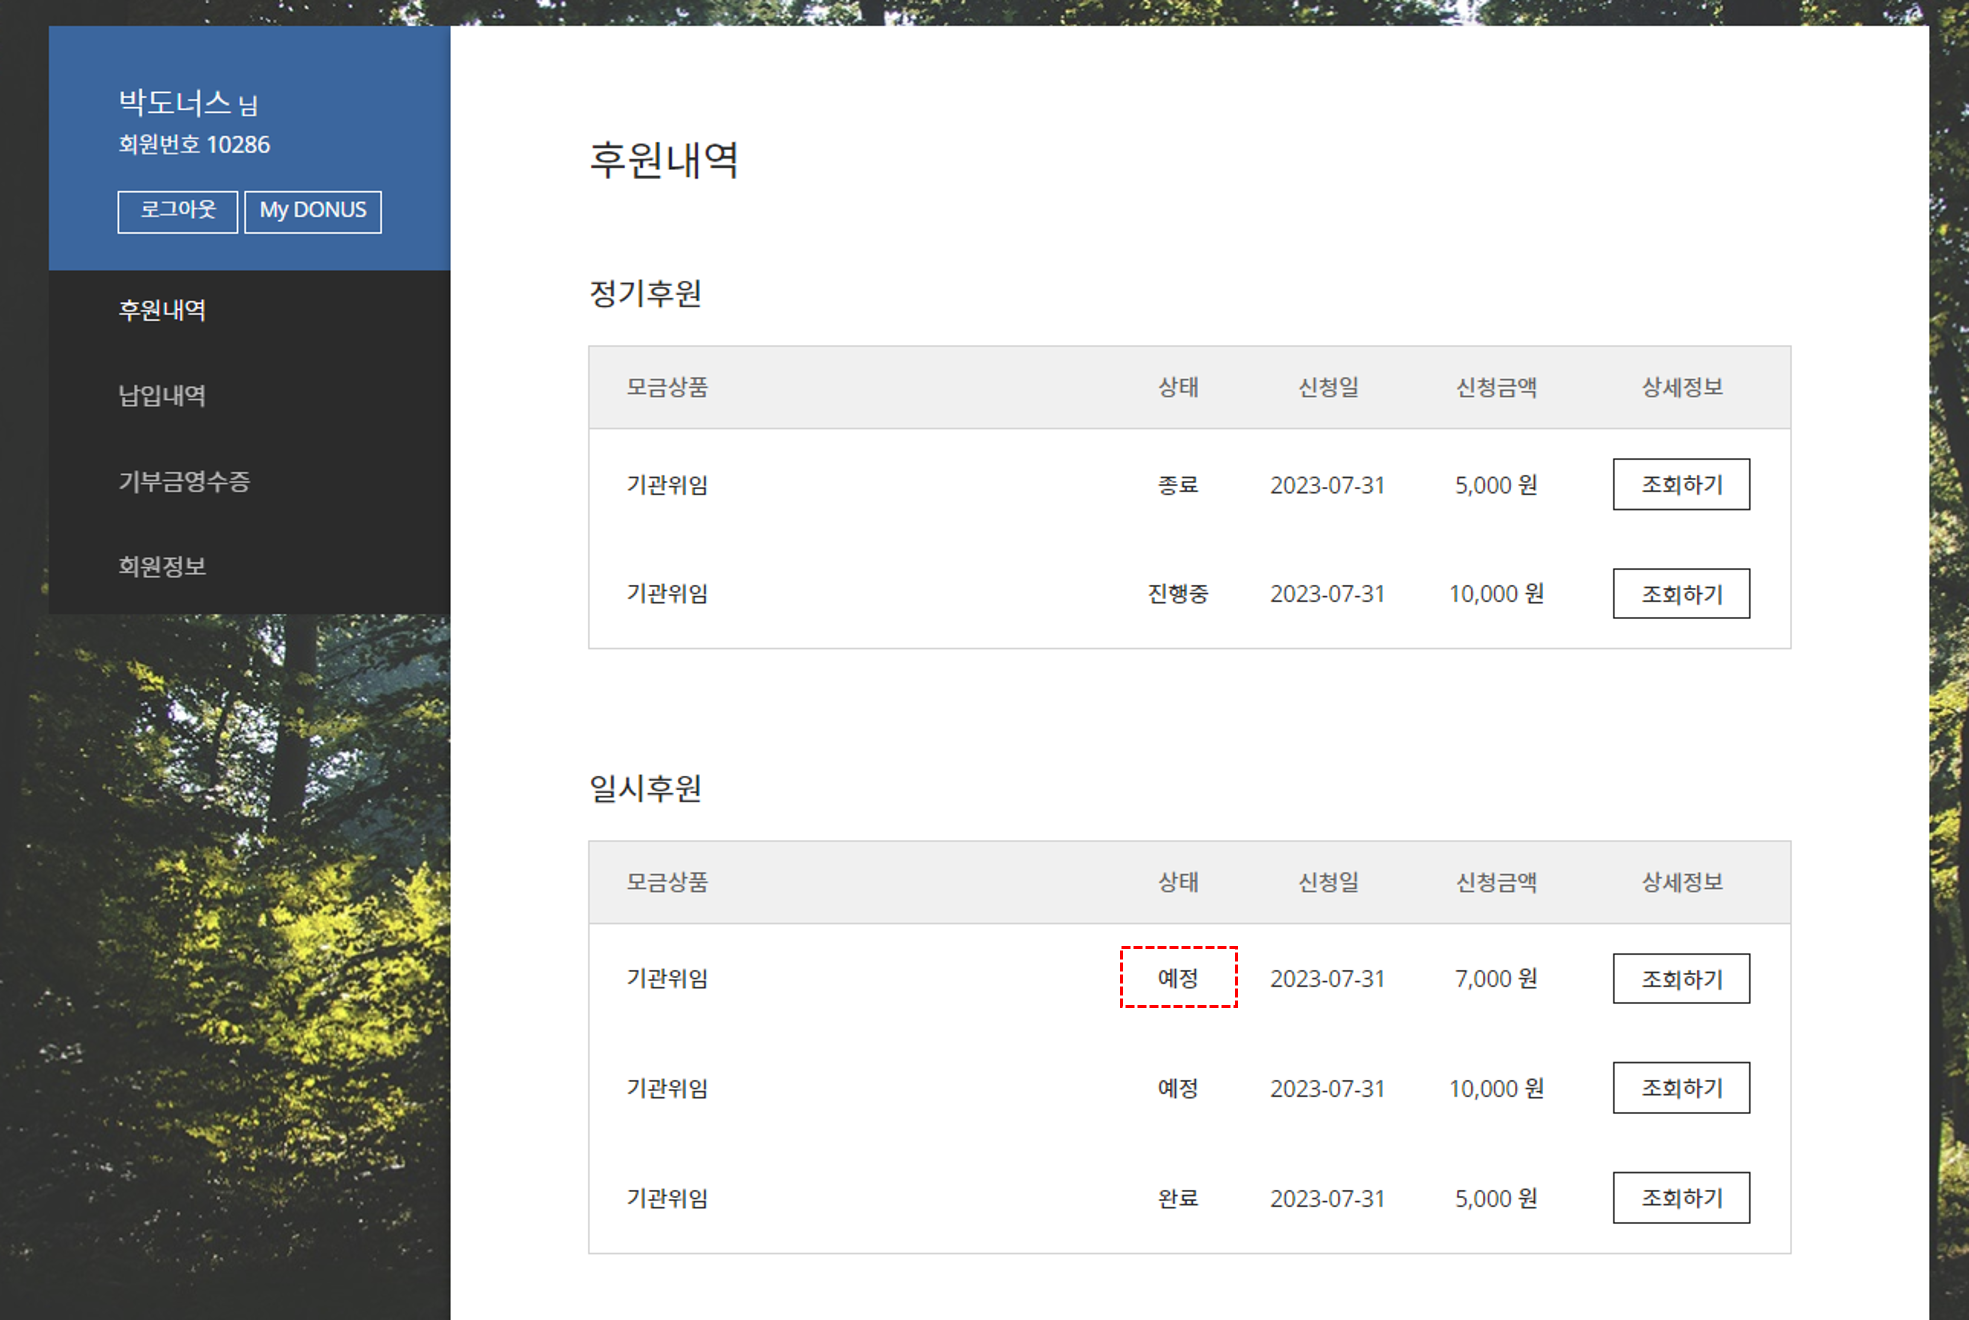Select 후원내역 in sidebar menu

162,310
